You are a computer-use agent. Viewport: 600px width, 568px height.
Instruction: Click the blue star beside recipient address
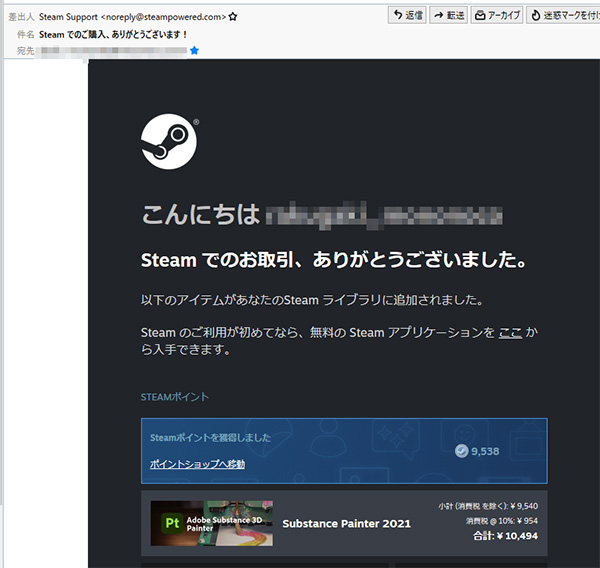click(x=194, y=50)
